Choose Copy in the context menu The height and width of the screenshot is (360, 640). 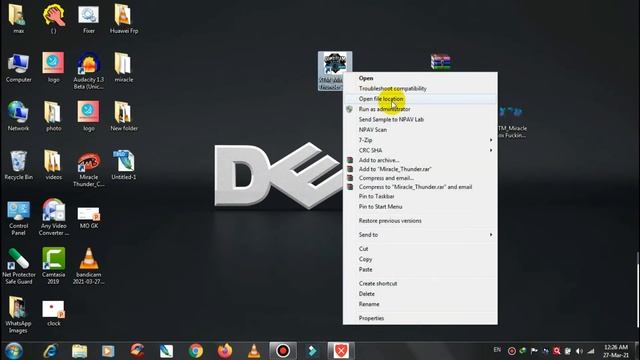click(x=420, y=259)
